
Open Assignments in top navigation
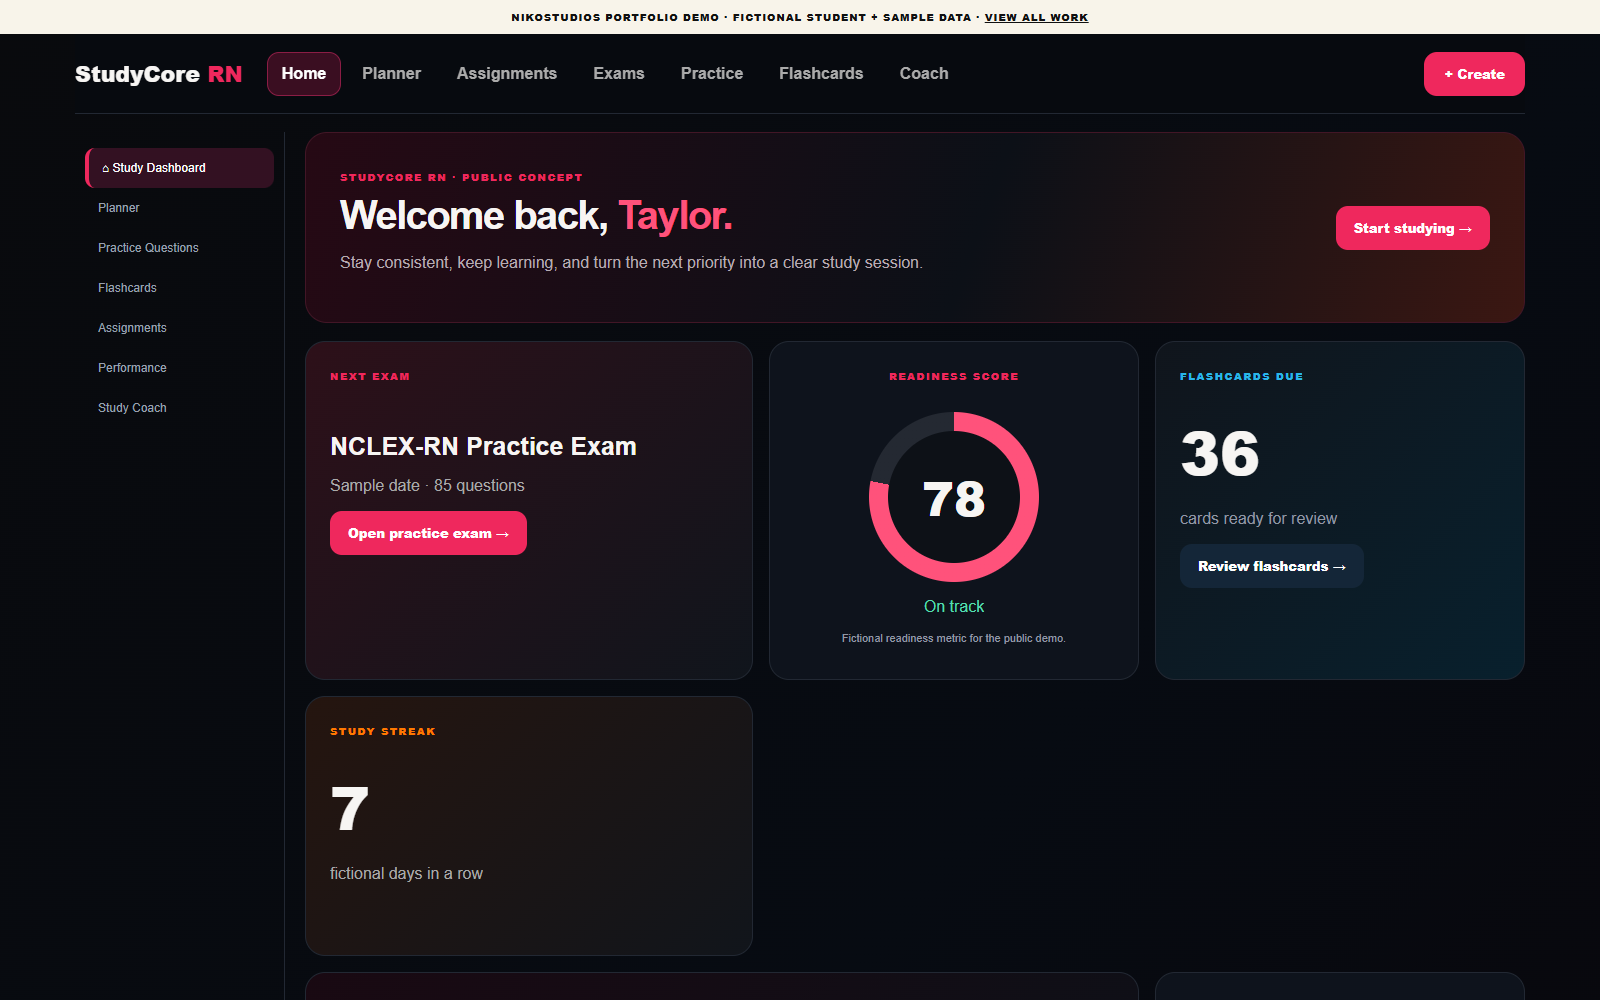click(x=507, y=74)
